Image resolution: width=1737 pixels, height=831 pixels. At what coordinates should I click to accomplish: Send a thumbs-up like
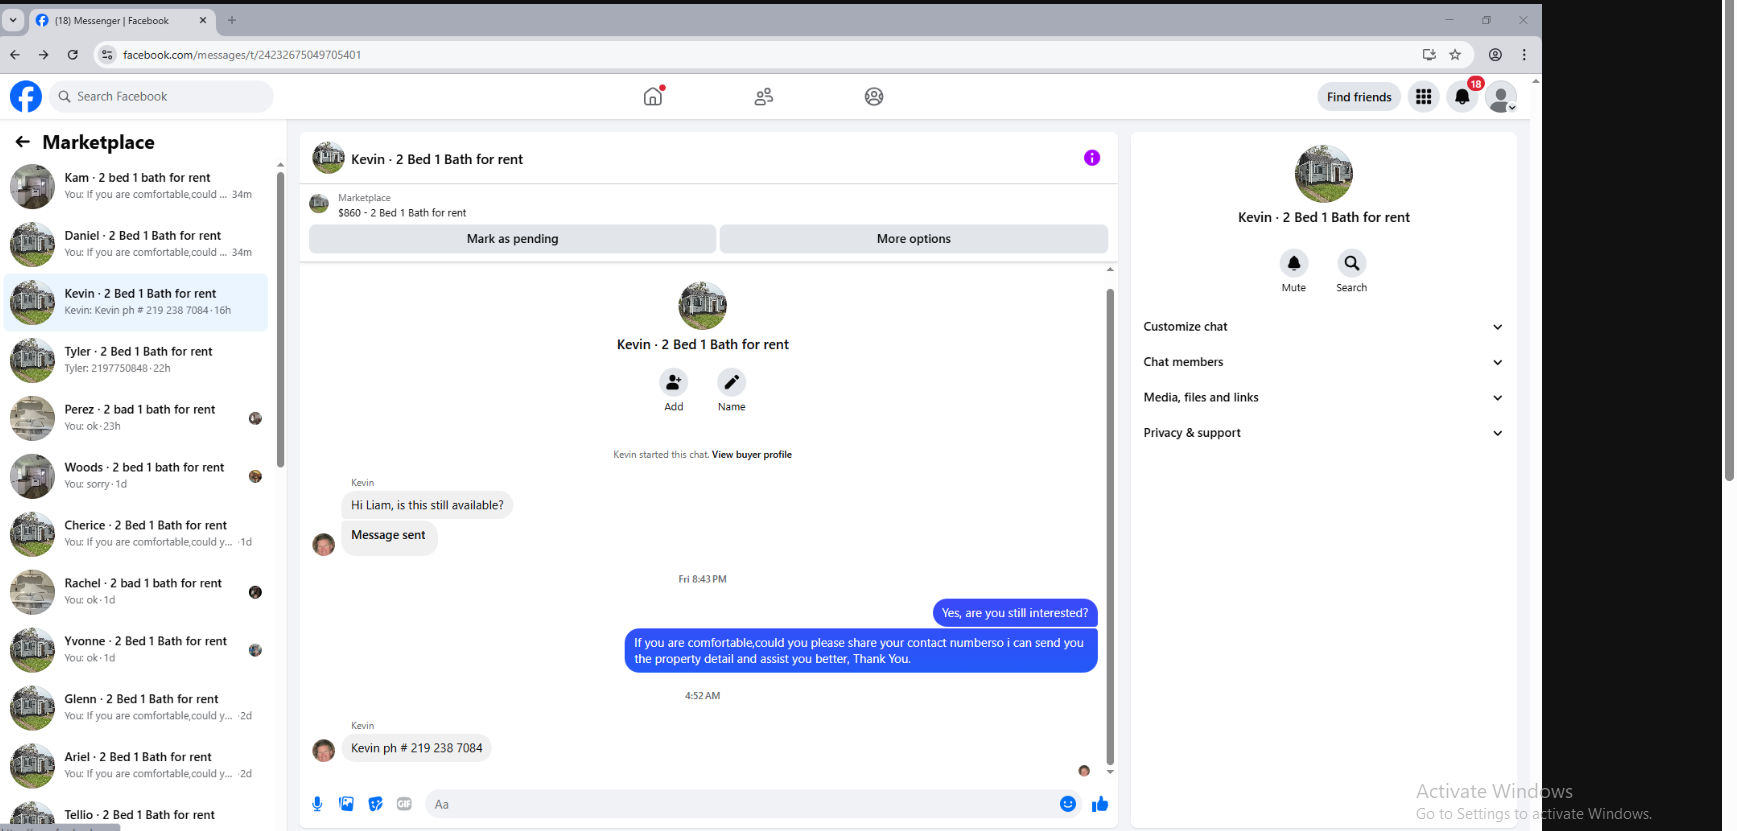pos(1100,804)
